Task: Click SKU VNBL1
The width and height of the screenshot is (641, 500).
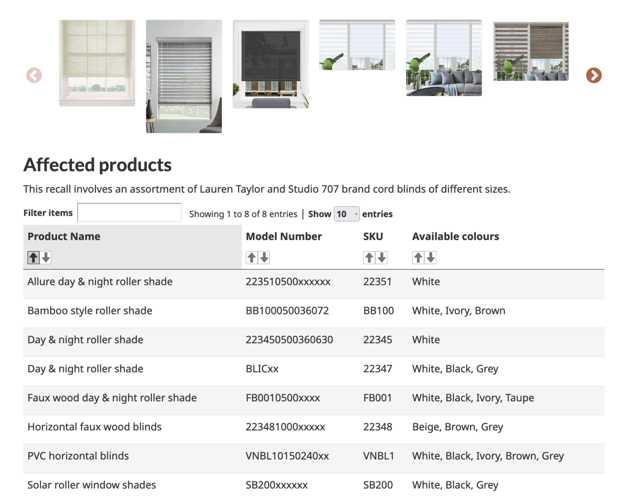Action: point(379,456)
